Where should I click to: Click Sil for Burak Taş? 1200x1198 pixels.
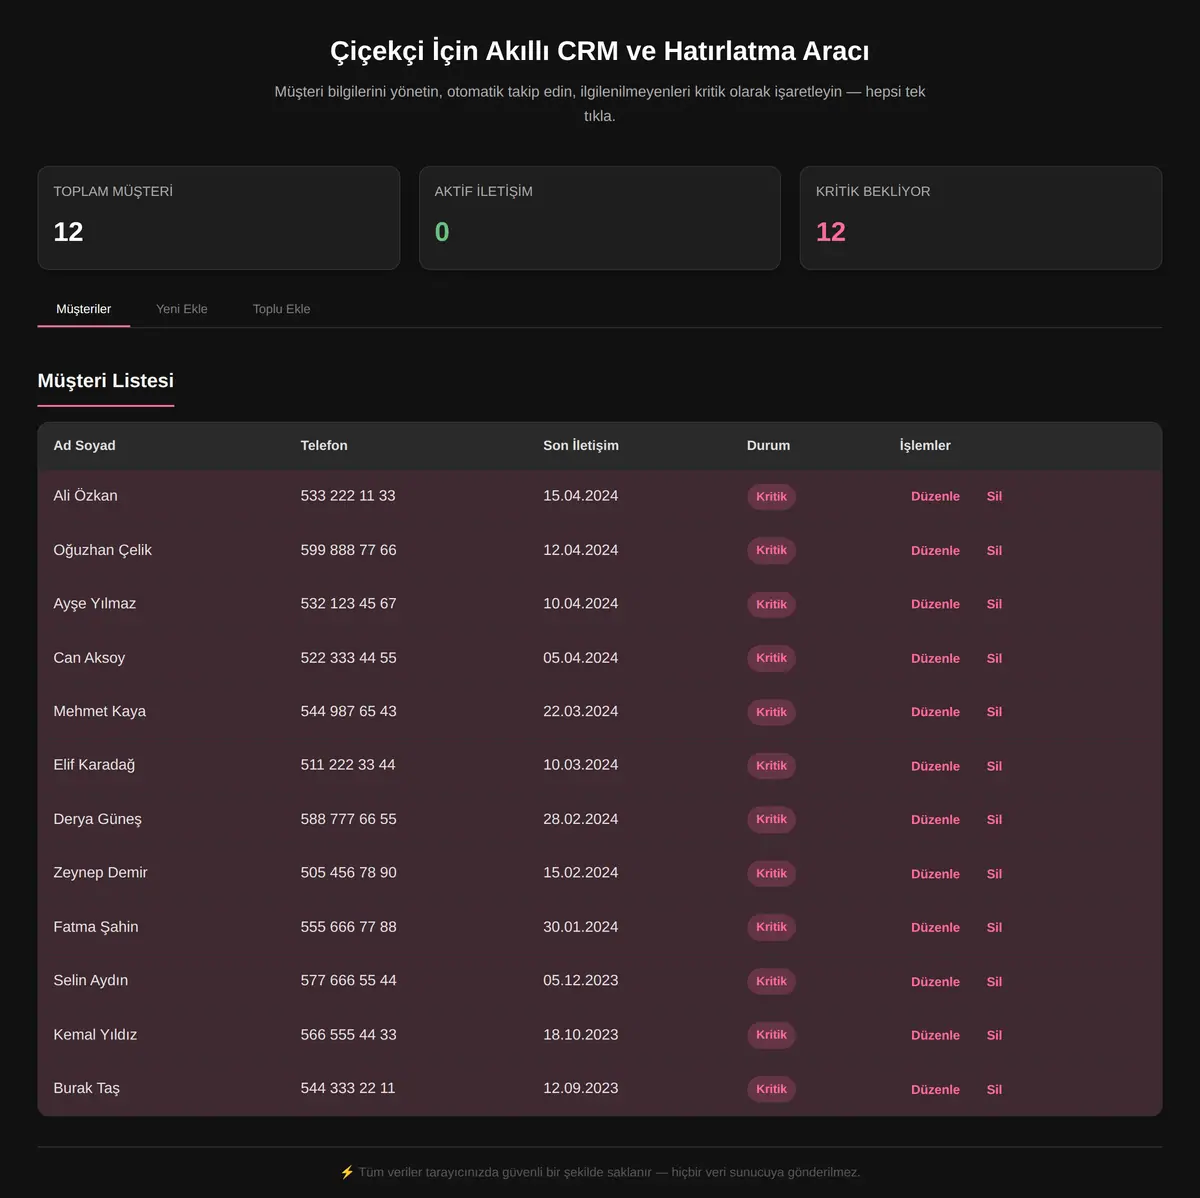pos(994,1090)
